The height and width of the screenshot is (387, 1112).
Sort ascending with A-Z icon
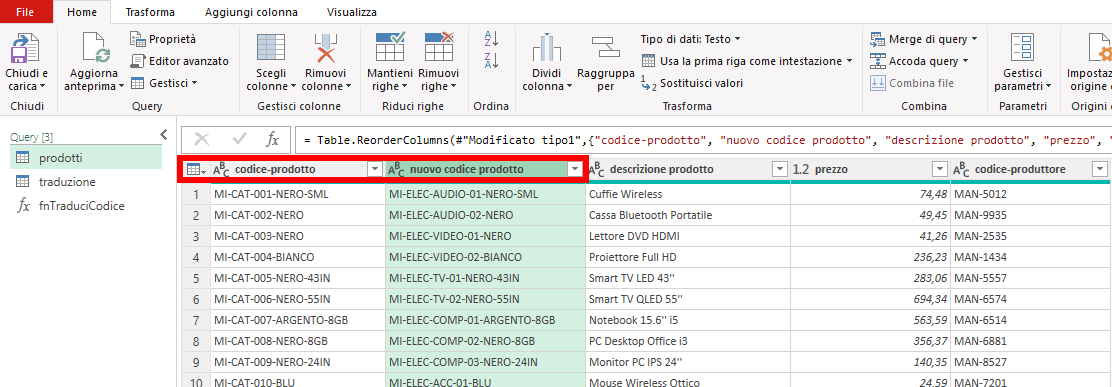click(x=491, y=38)
